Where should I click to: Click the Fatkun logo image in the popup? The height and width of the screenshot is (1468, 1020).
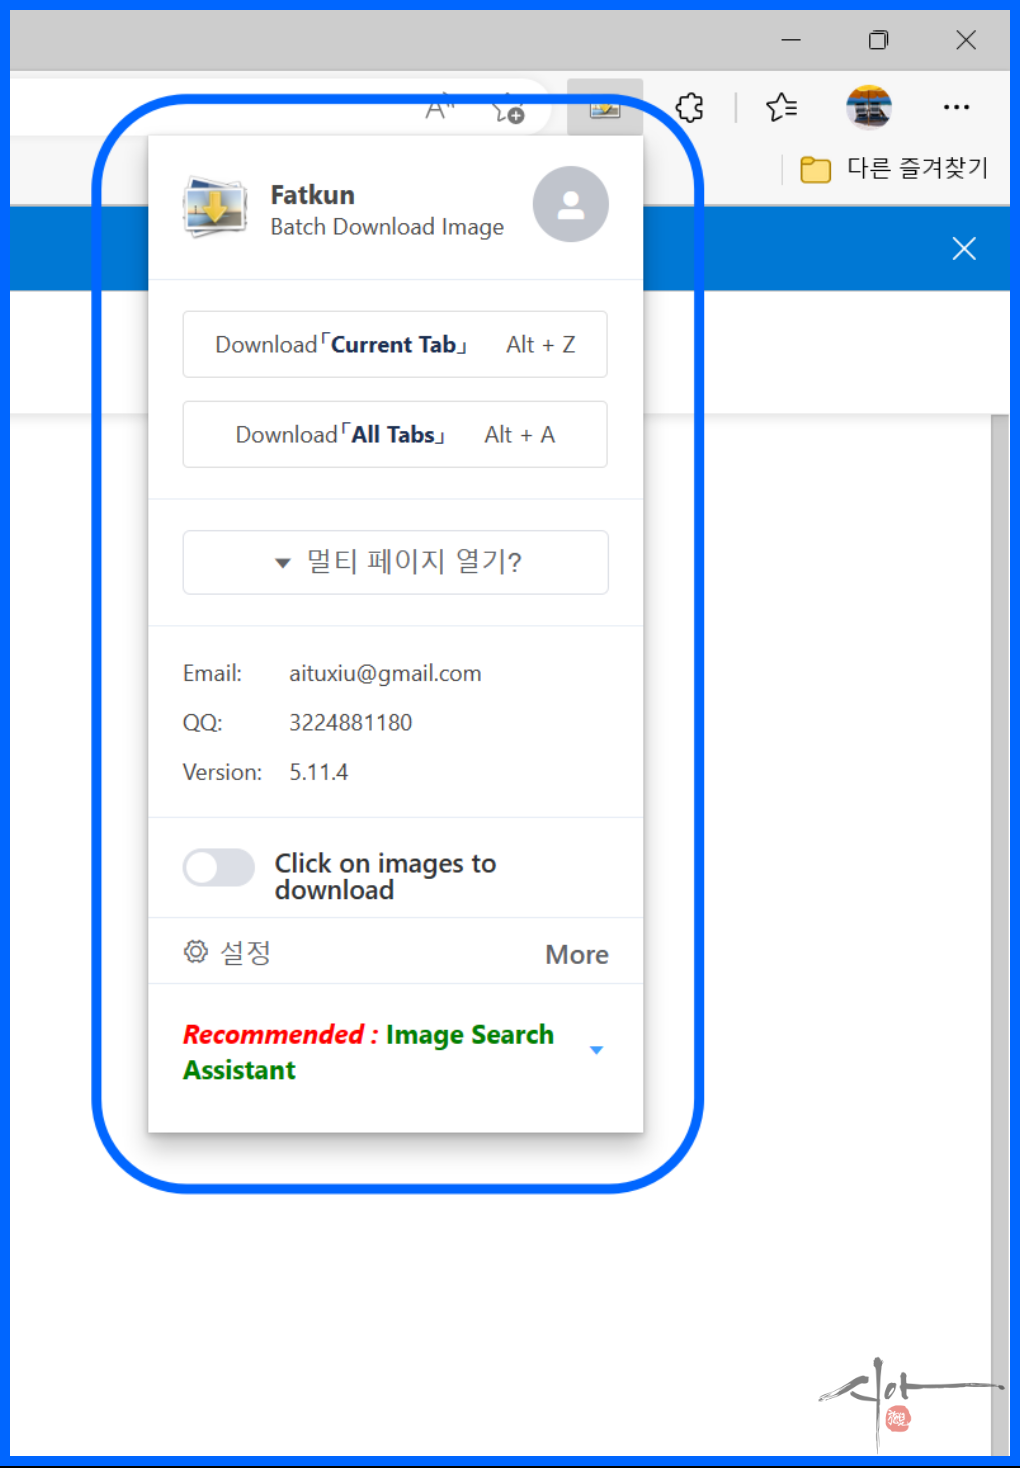tap(215, 207)
